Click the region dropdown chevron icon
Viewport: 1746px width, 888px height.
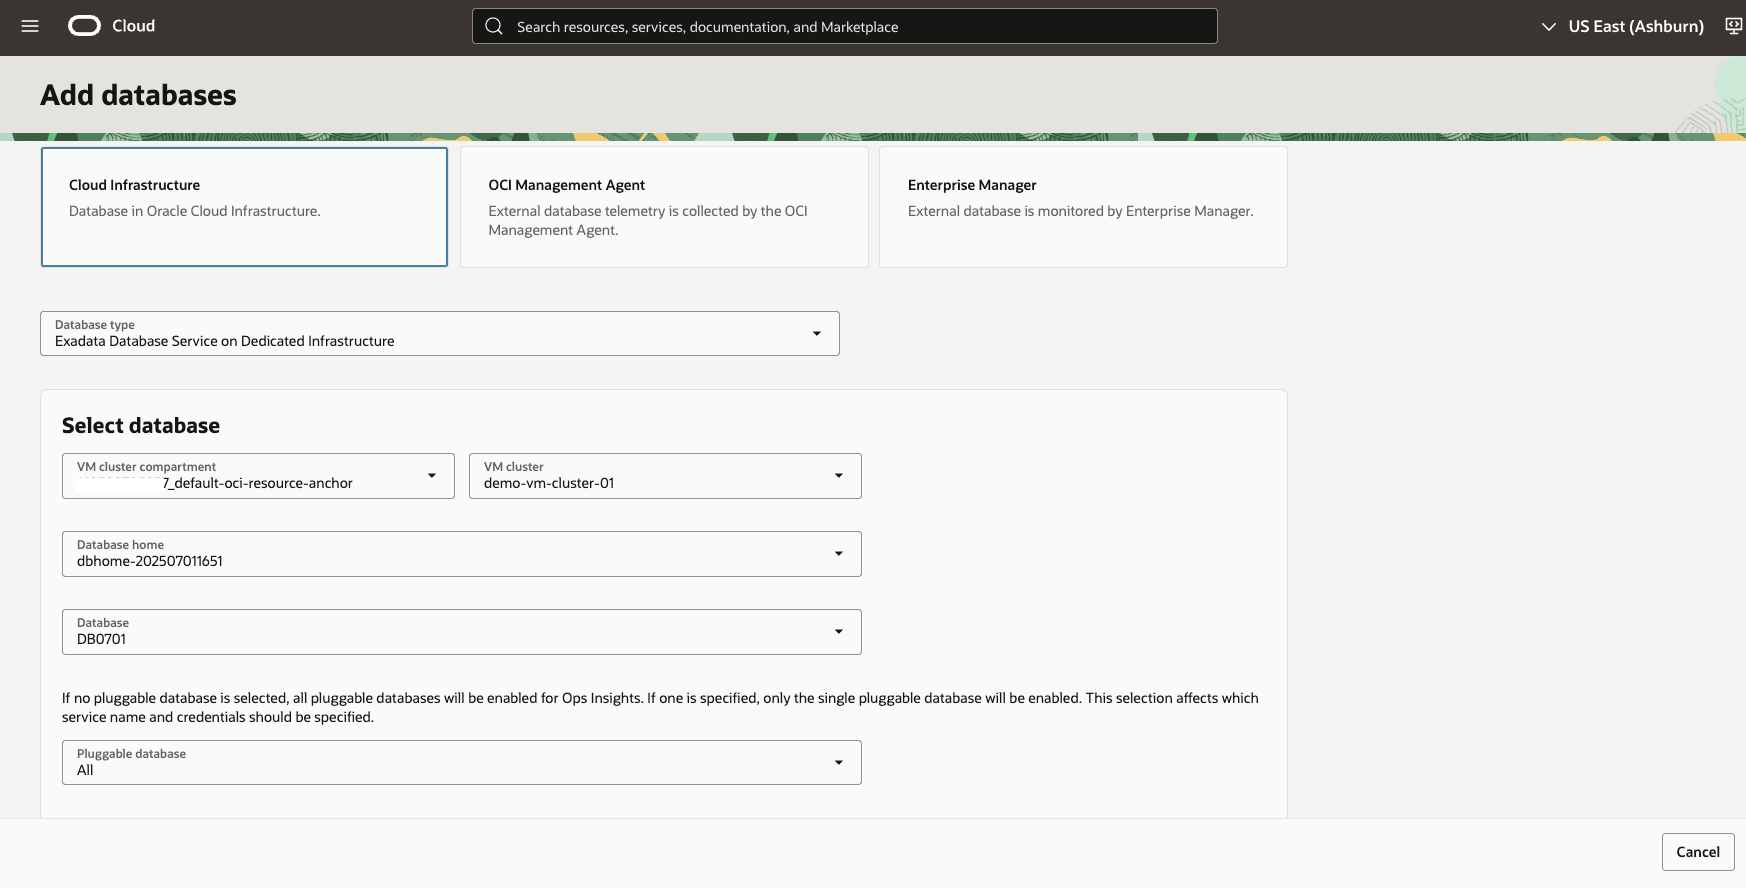point(1548,27)
